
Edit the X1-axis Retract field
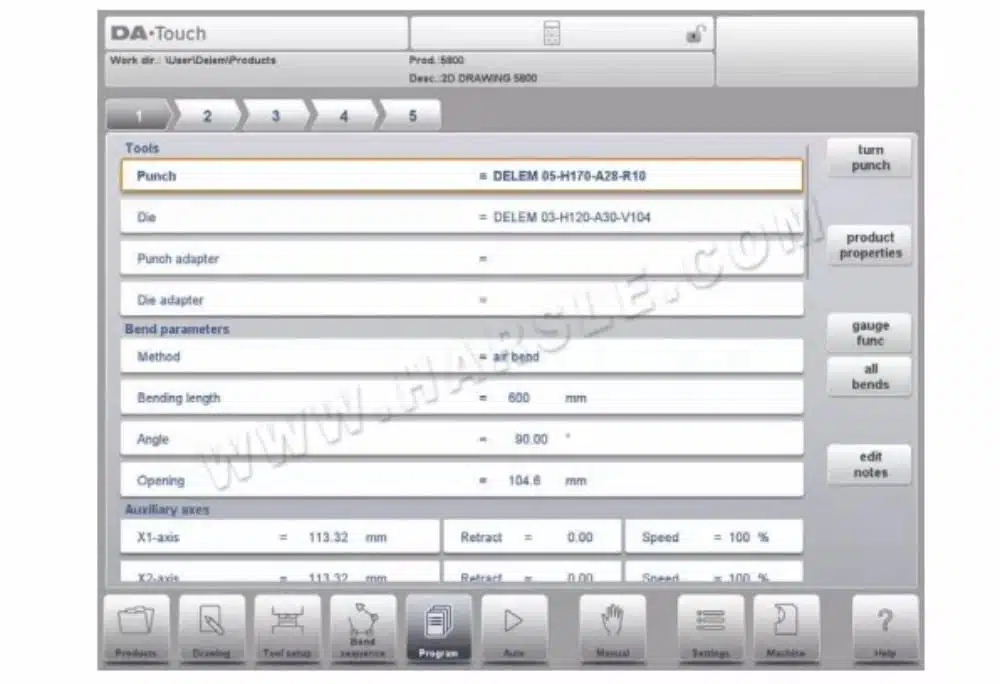coord(532,537)
